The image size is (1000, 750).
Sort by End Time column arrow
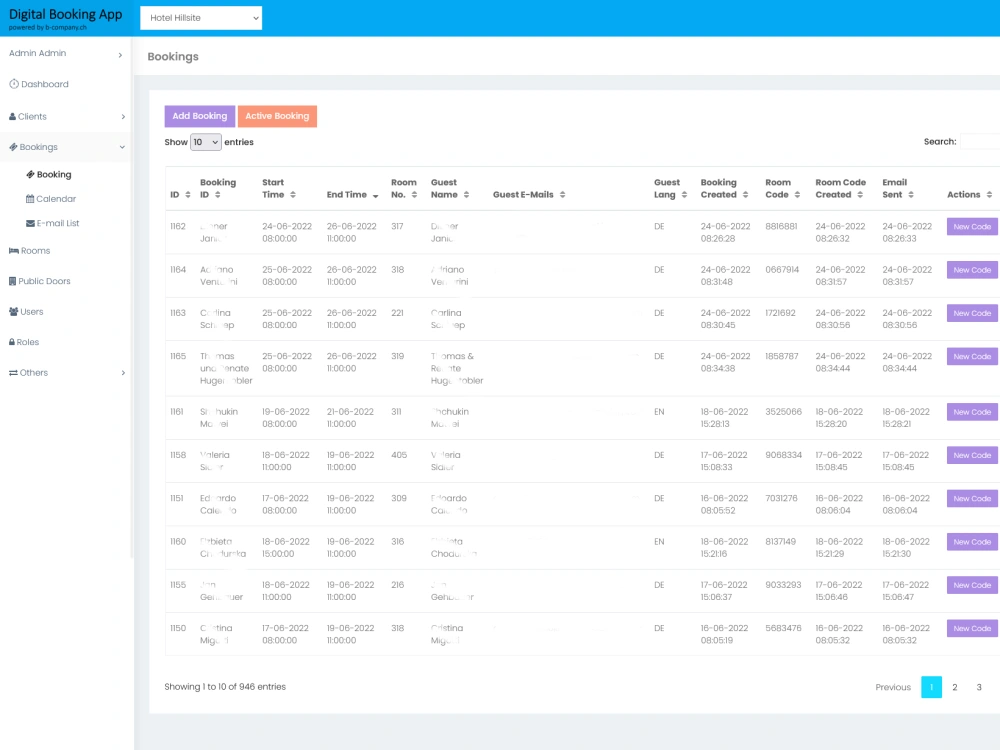[x=376, y=196]
